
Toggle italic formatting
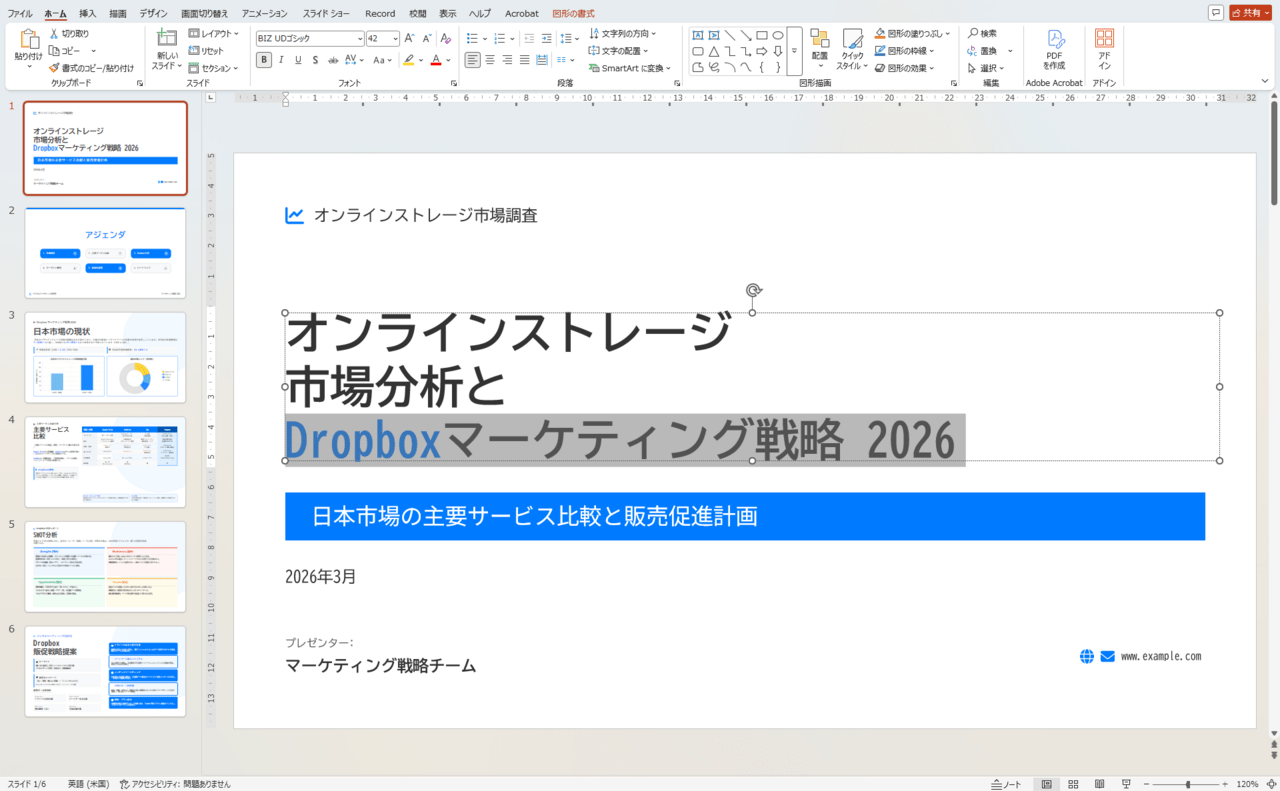pos(281,60)
